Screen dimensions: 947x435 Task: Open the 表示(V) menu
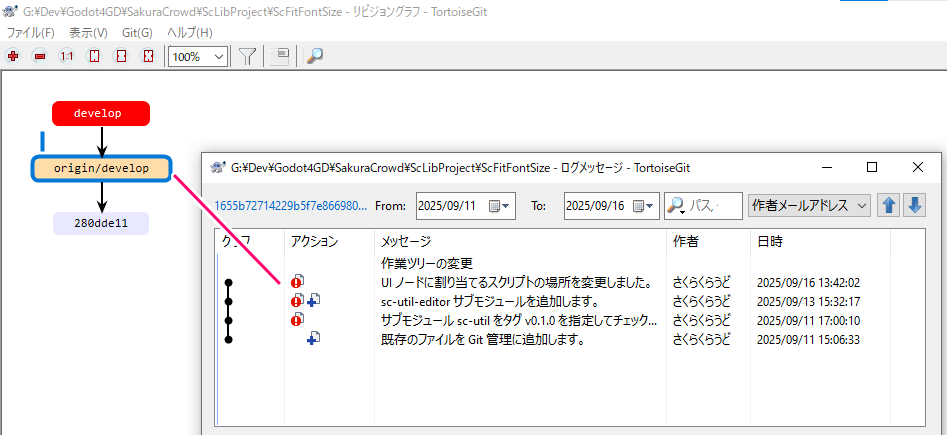(x=88, y=33)
